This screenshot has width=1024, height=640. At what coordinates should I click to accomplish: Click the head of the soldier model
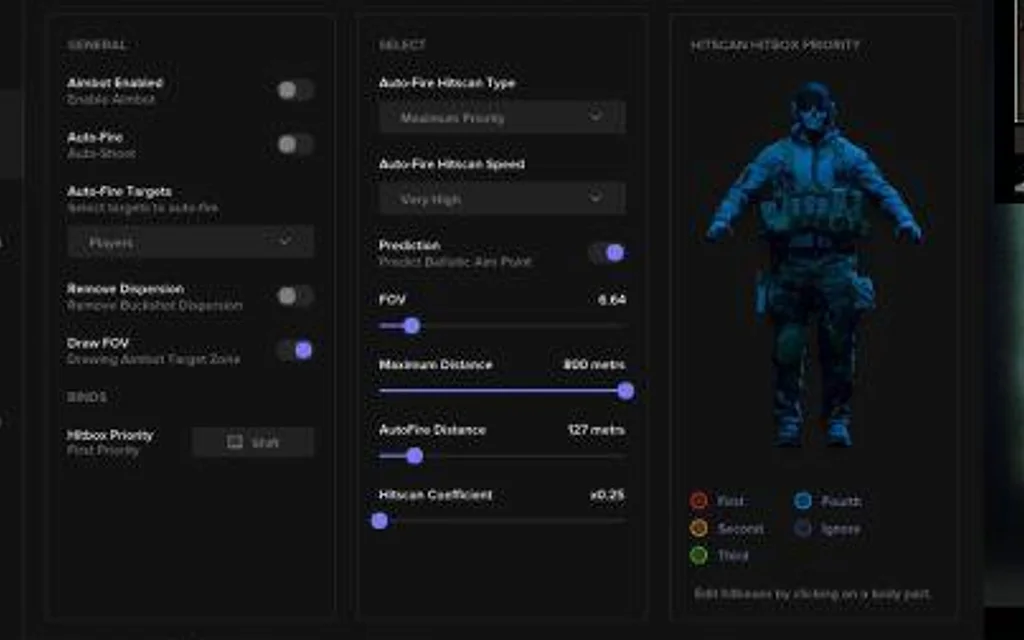pos(813,108)
